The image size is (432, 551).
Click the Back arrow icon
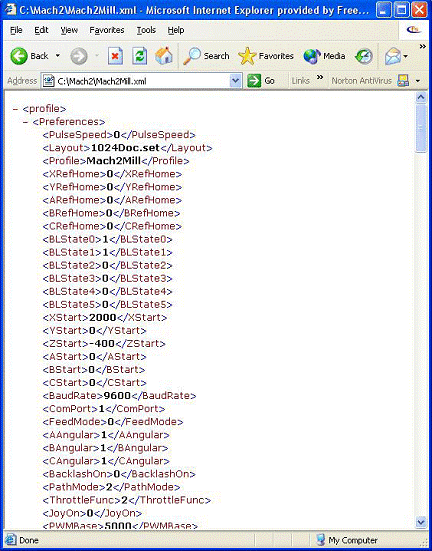pos(19,56)
